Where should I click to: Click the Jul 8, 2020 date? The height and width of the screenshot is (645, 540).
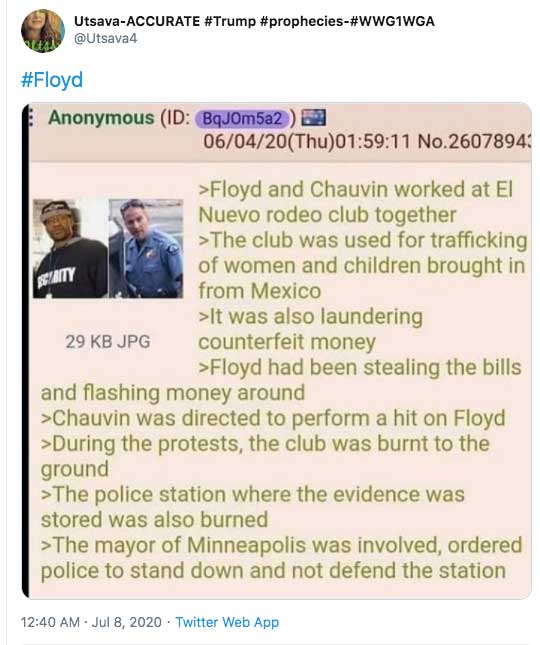pos(127,622)
